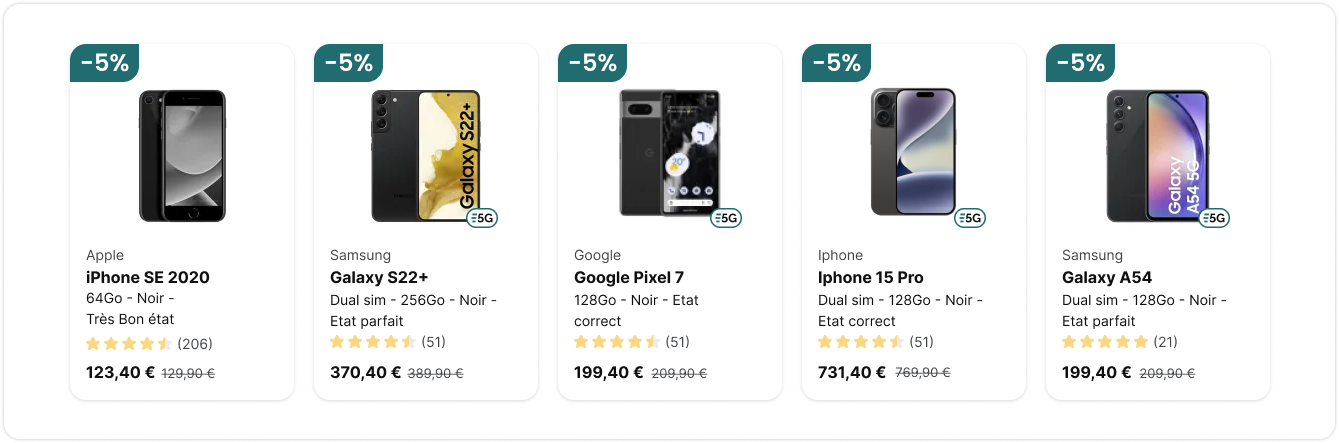Click the -5% discount tag on Galaxy A54 card
The height and width of the screenshot is (443, 1339).
(x=1080, y=63)
